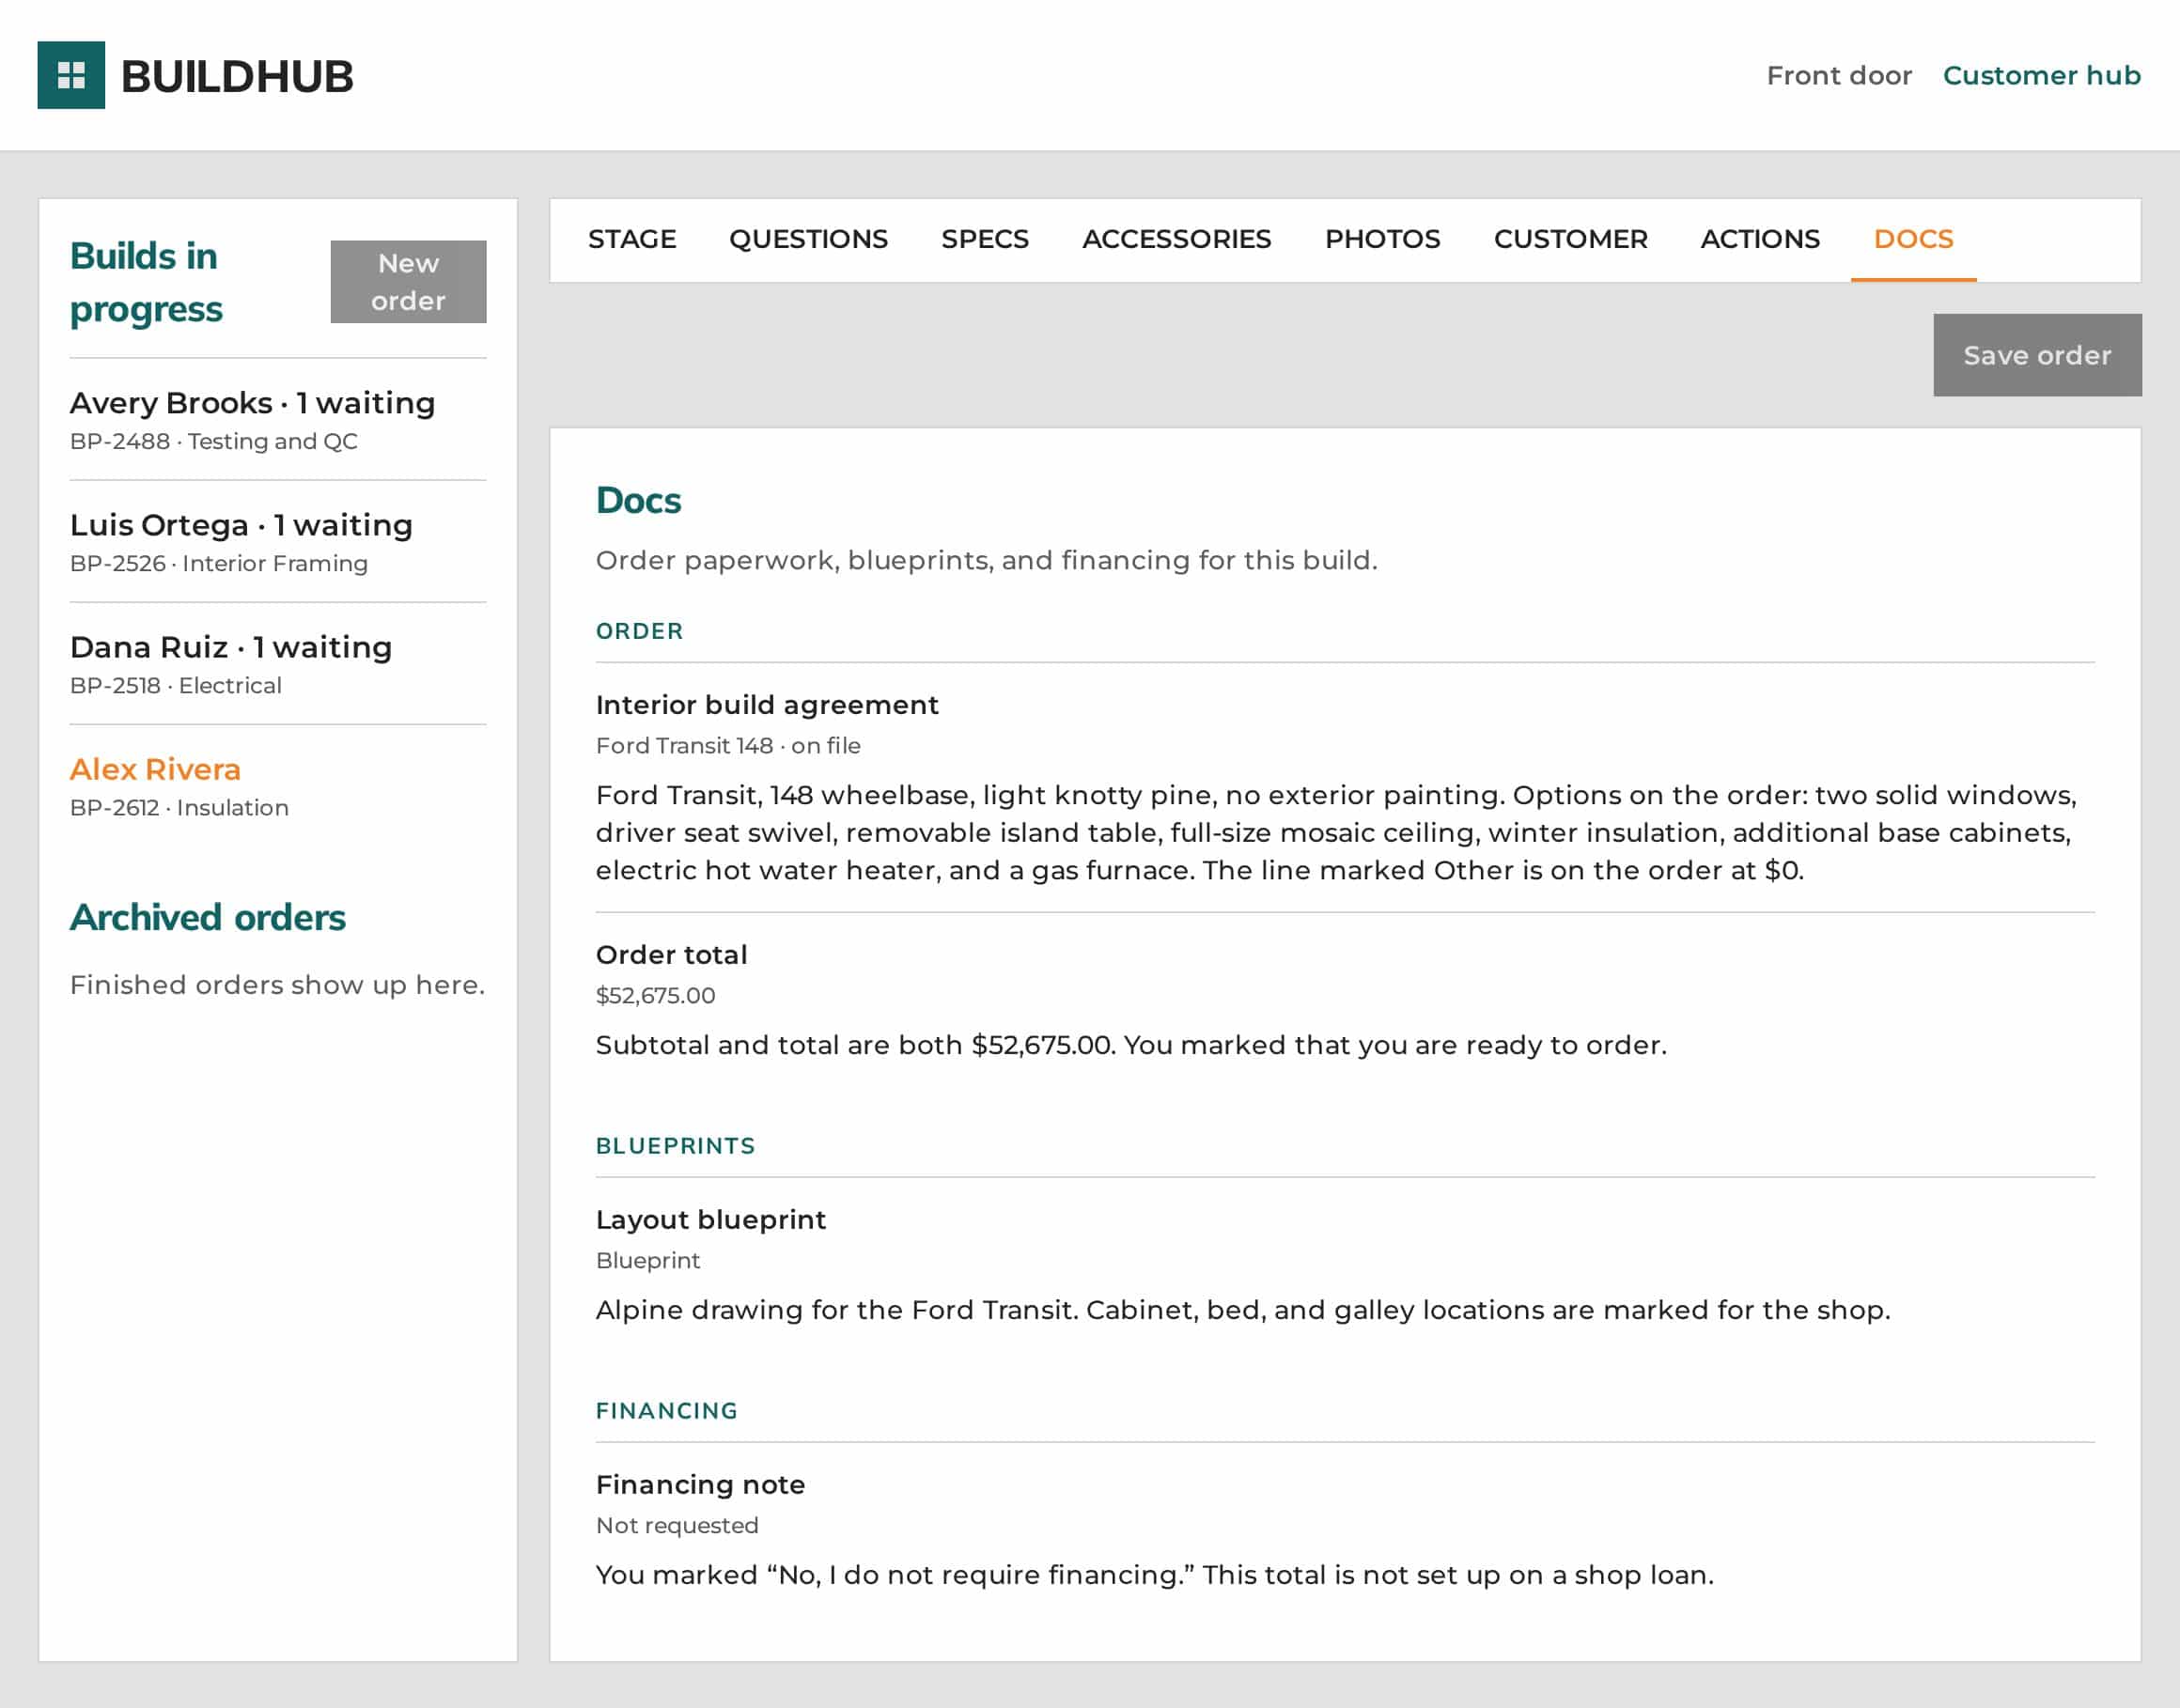Open the Stage tab

coord(632,239)
